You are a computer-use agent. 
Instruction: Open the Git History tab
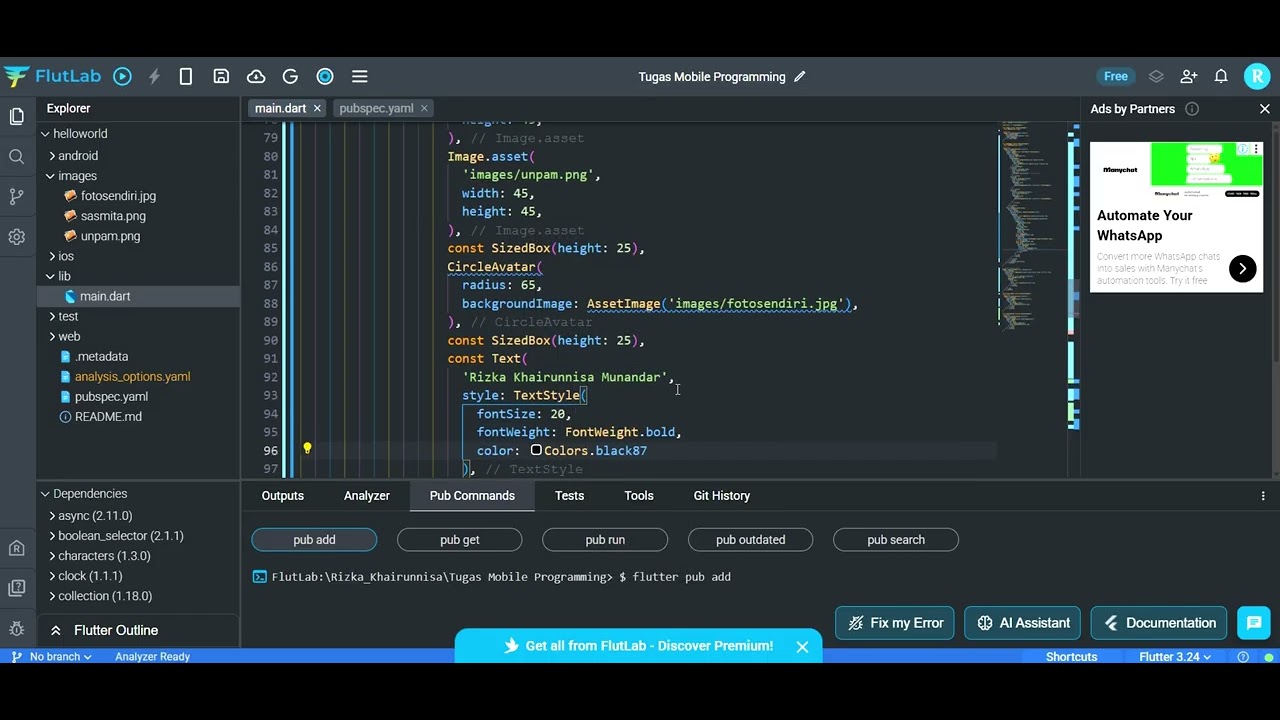pyautogui.click(x=722, y=496)
